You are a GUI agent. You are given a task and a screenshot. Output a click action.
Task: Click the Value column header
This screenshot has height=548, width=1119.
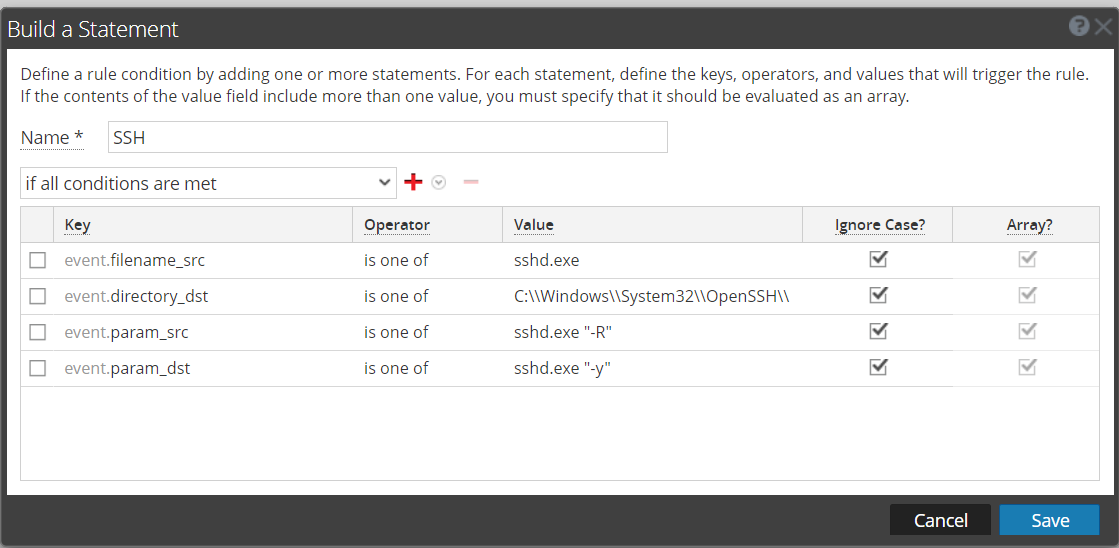point(534,225)
